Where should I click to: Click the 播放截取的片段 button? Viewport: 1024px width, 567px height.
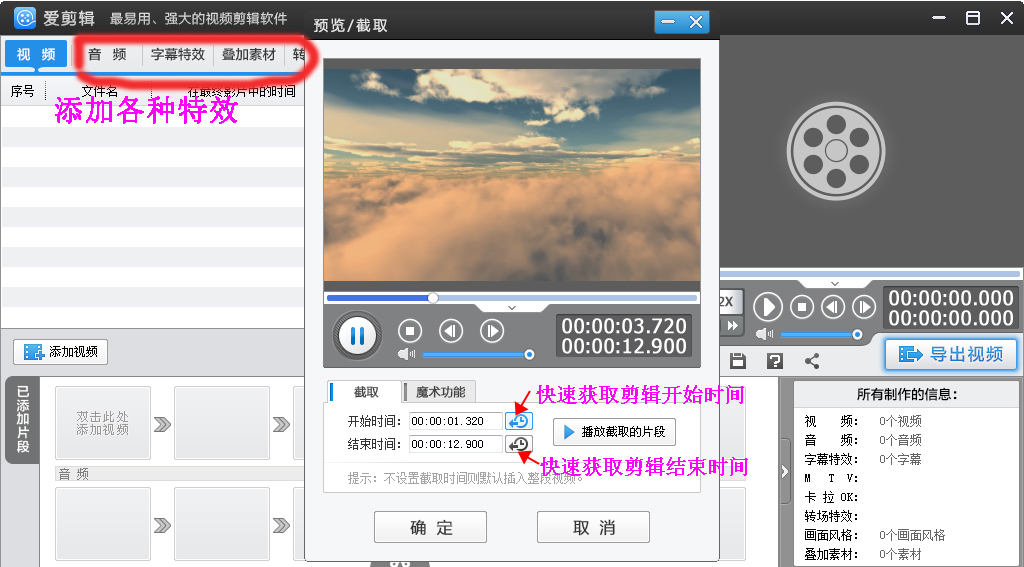(x=614, y=432)
